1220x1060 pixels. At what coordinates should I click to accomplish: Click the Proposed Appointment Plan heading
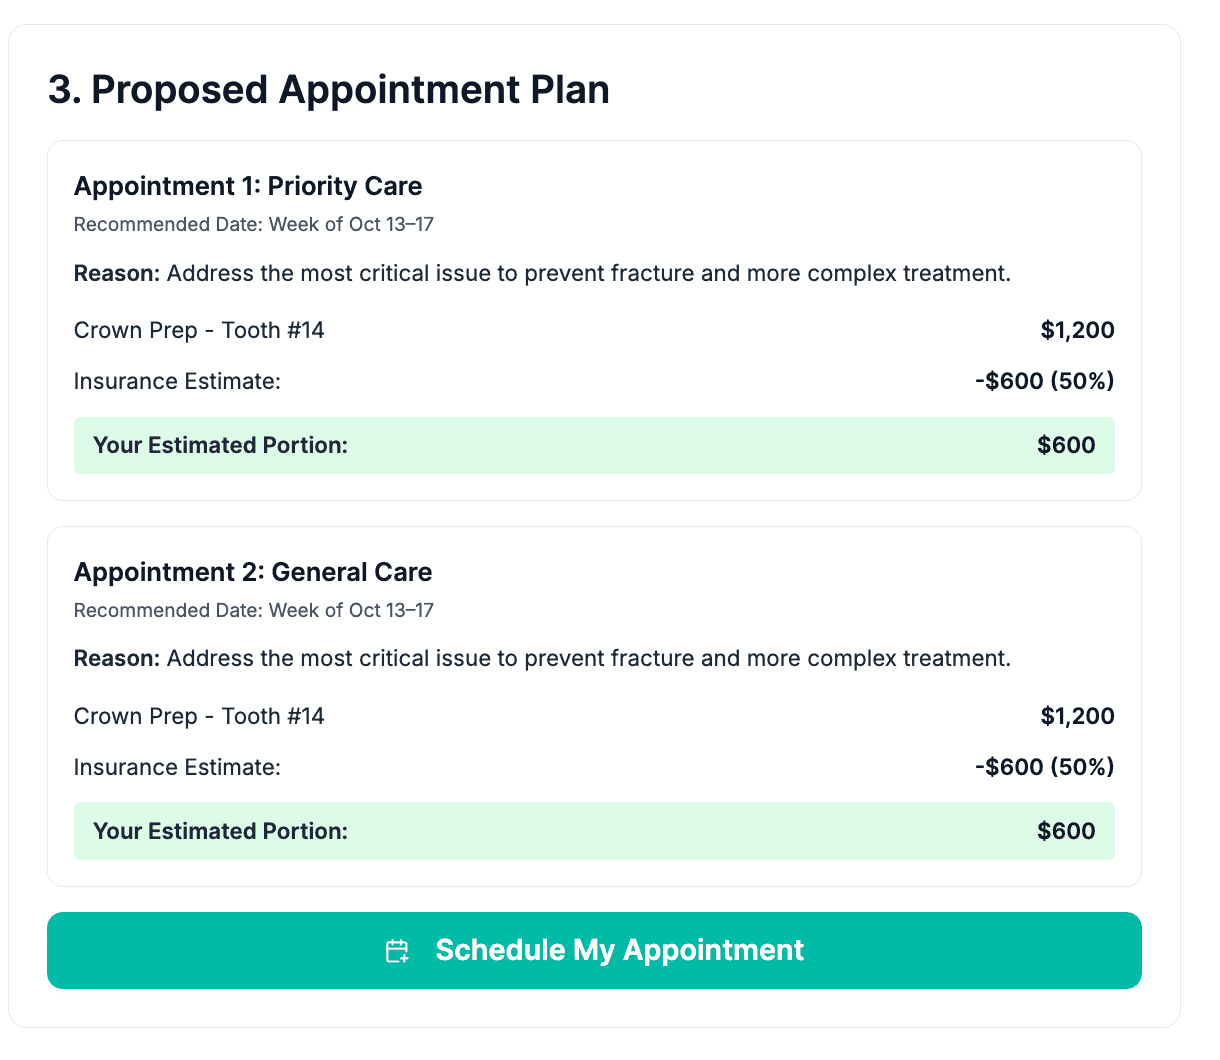click(329, 90)
